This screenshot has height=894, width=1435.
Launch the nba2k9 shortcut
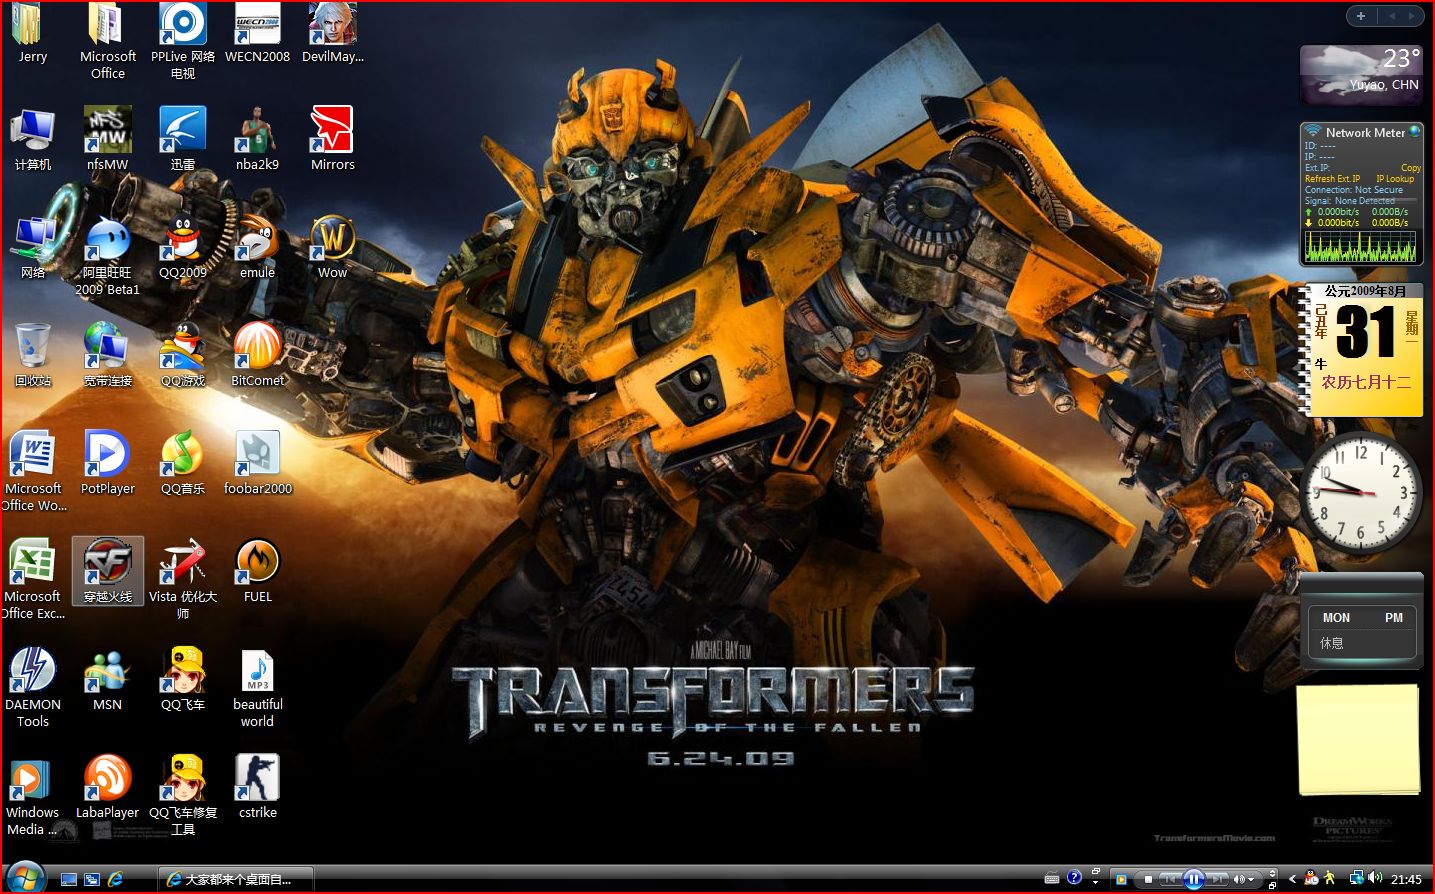[257, 139]
